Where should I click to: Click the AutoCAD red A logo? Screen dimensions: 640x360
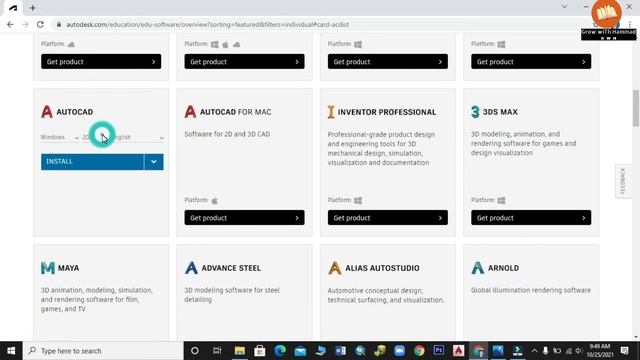click(x=47, y=111)
